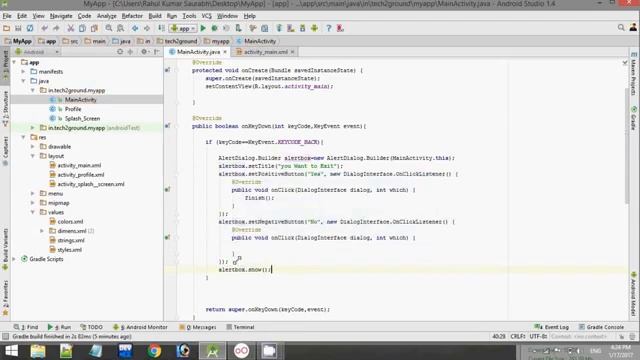Open File Explorer from the taskbar
This screenshot has height=360, width=640.
point(38,351)
